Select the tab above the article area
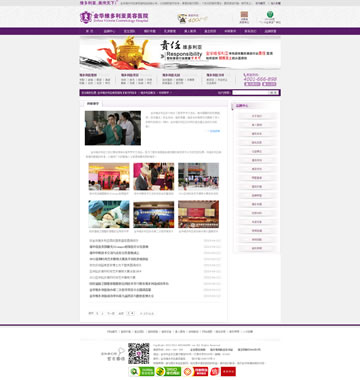The image size is (360, 380). click(92, 104)
